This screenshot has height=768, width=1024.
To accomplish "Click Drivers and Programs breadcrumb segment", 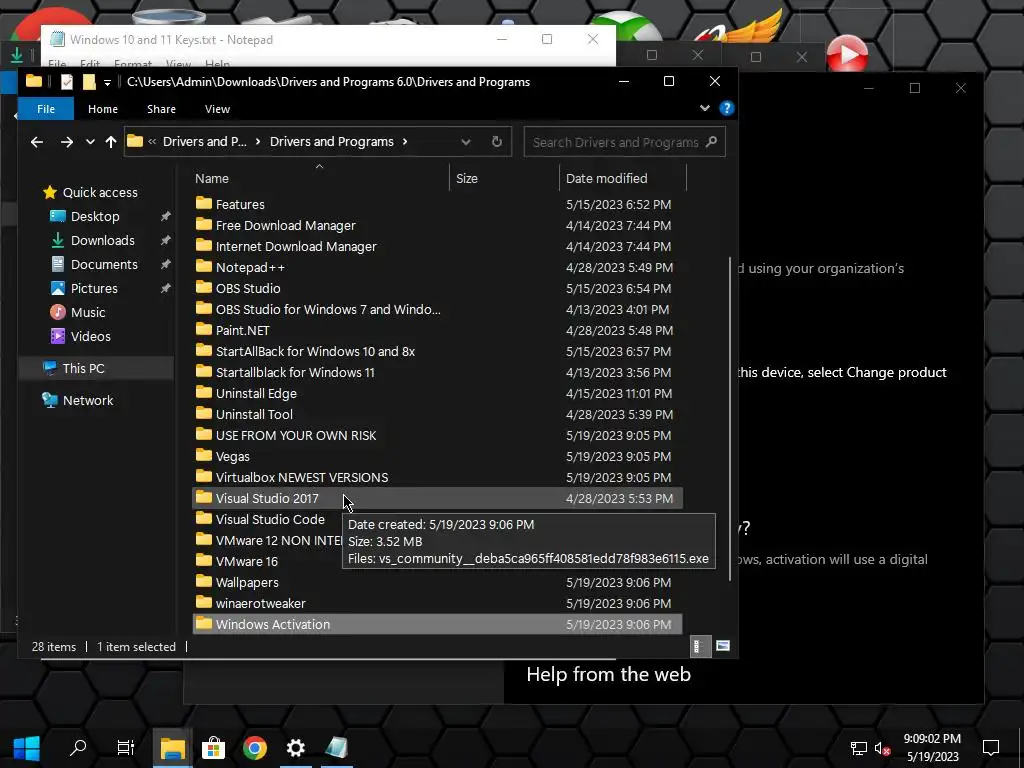I will point(332,142).
